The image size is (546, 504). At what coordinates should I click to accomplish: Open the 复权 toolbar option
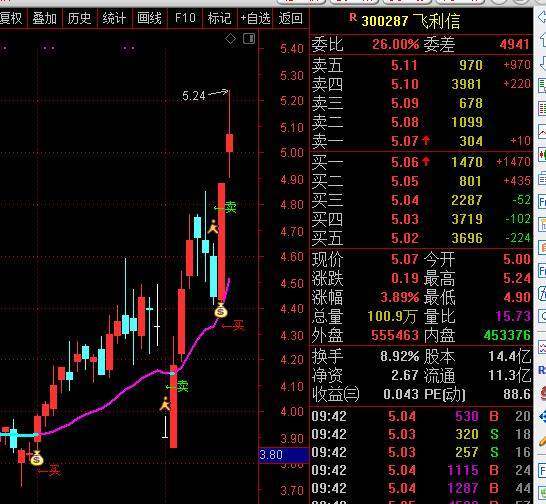11,18
